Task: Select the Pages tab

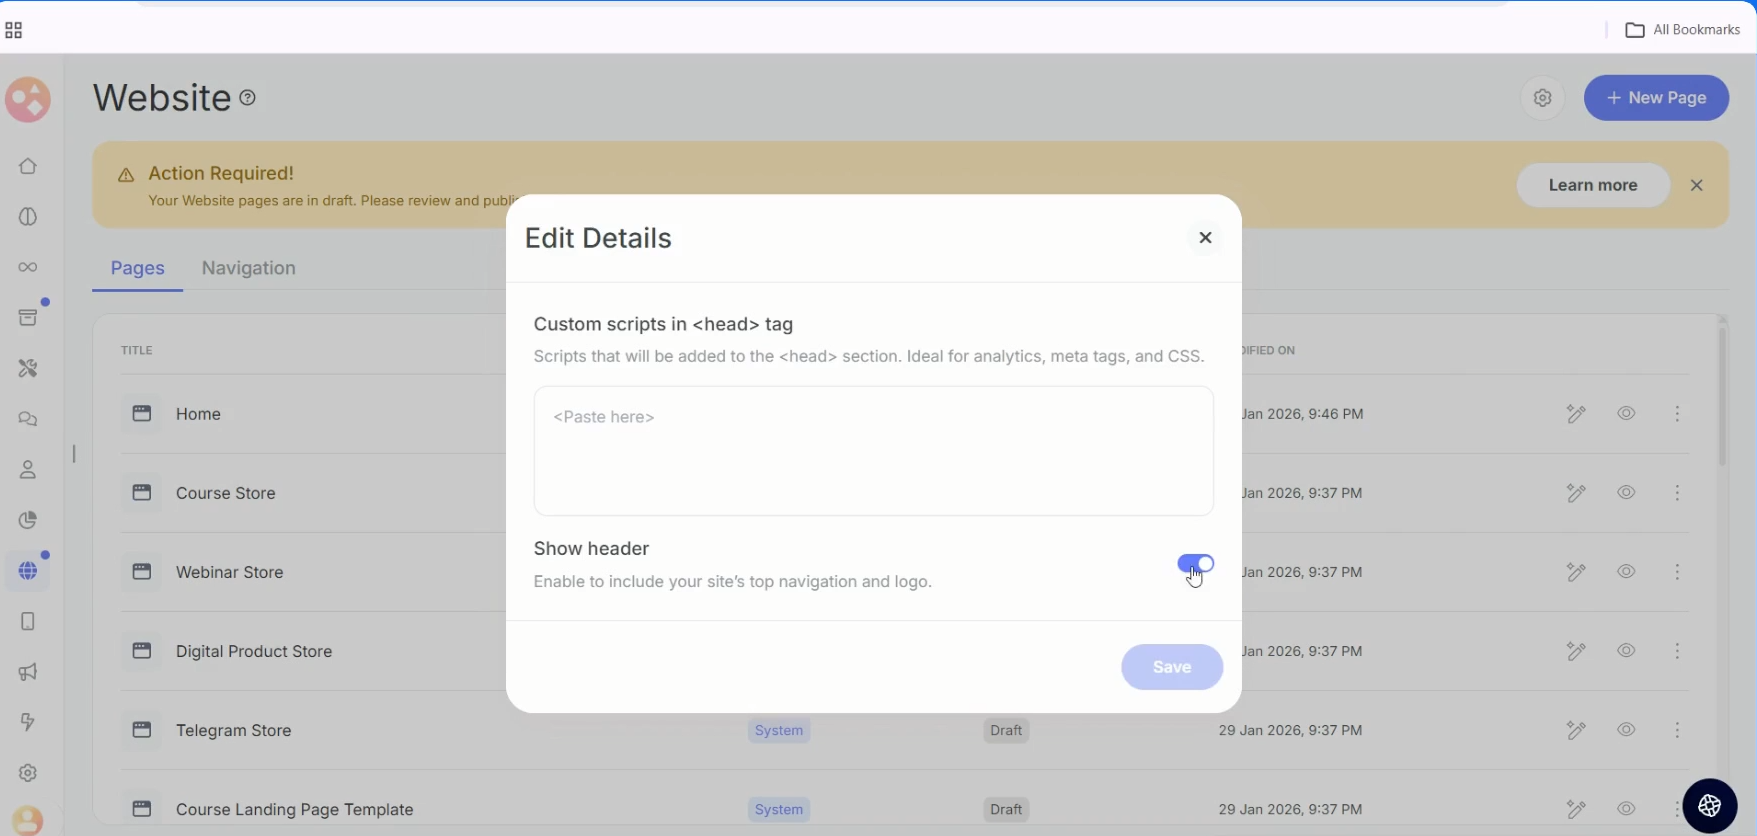Action: click(138, 268)
